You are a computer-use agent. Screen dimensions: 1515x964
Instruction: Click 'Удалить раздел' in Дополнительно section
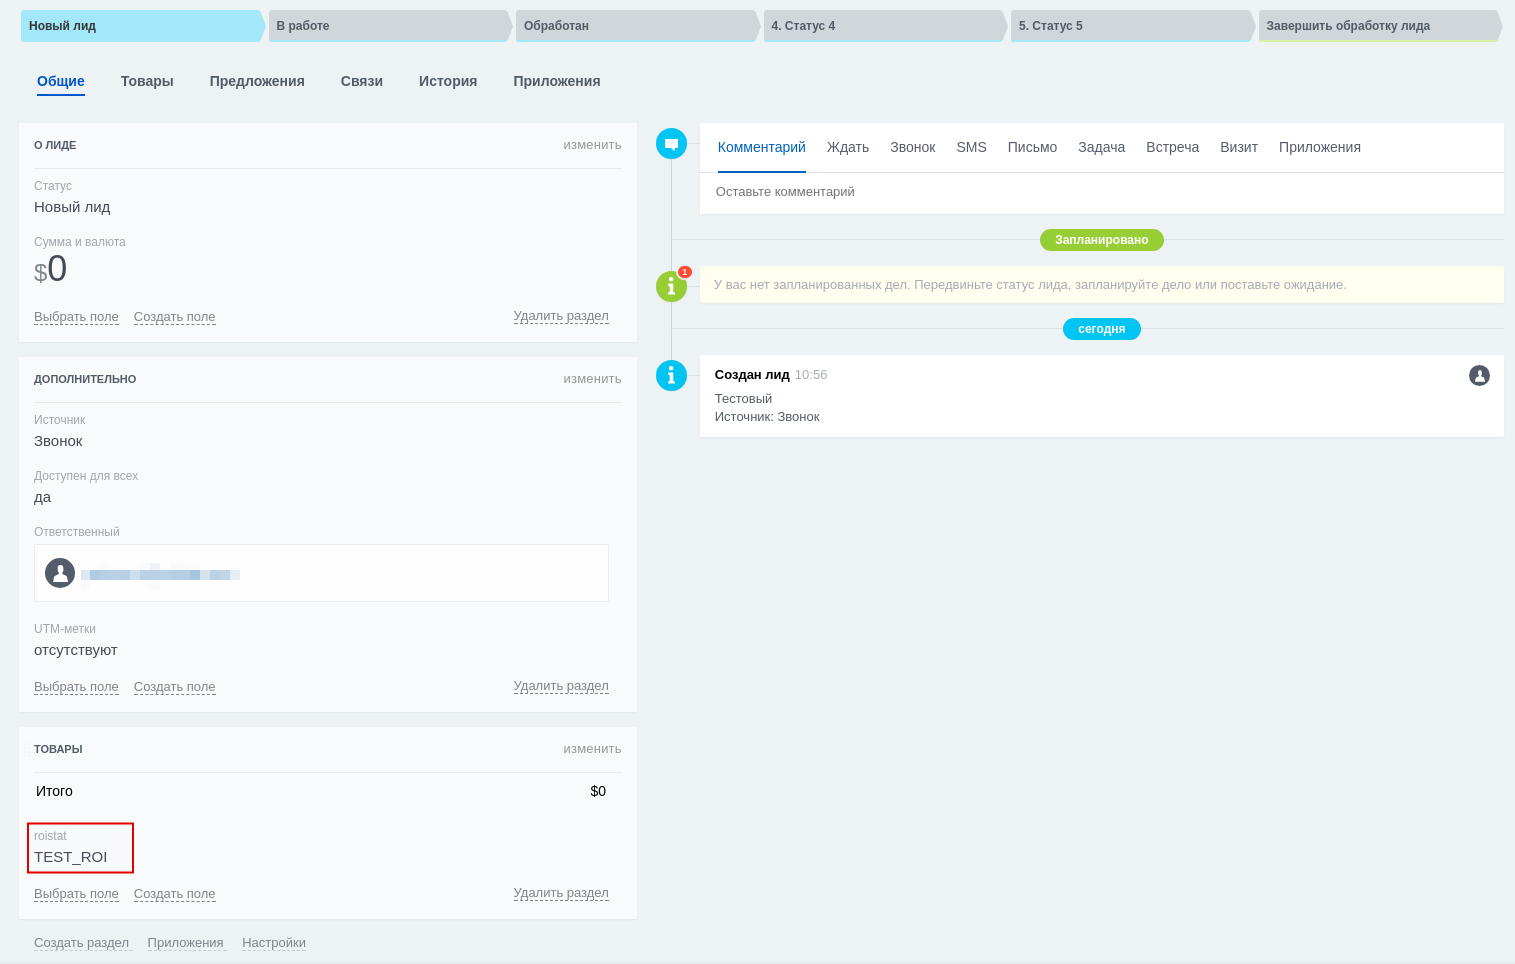click(x=560, y=686)
